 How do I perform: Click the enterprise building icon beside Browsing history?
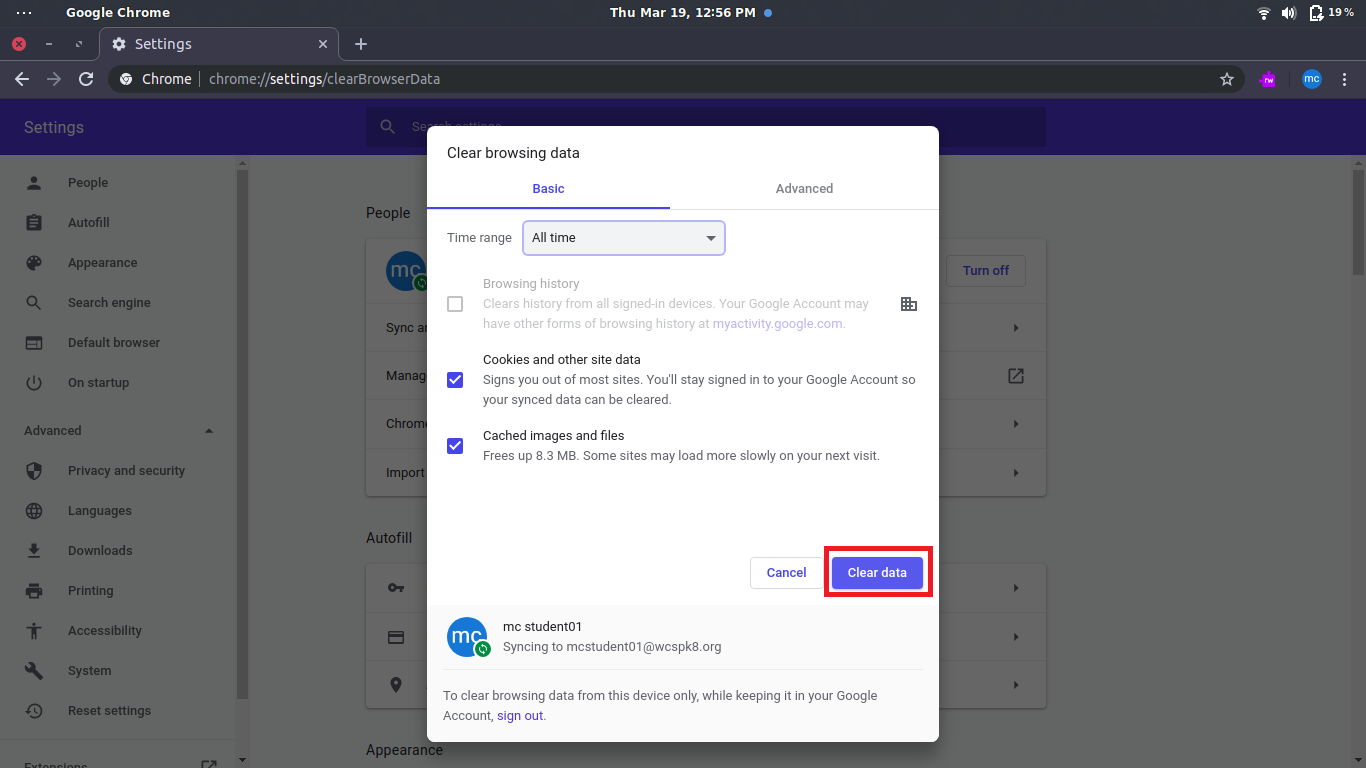click(x=908, y=304)
